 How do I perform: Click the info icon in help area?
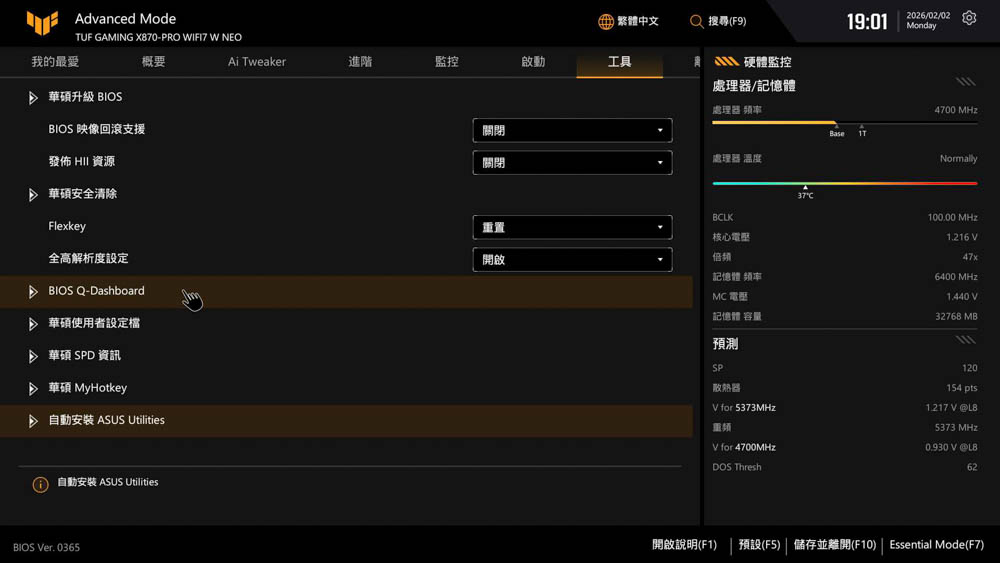40,484
